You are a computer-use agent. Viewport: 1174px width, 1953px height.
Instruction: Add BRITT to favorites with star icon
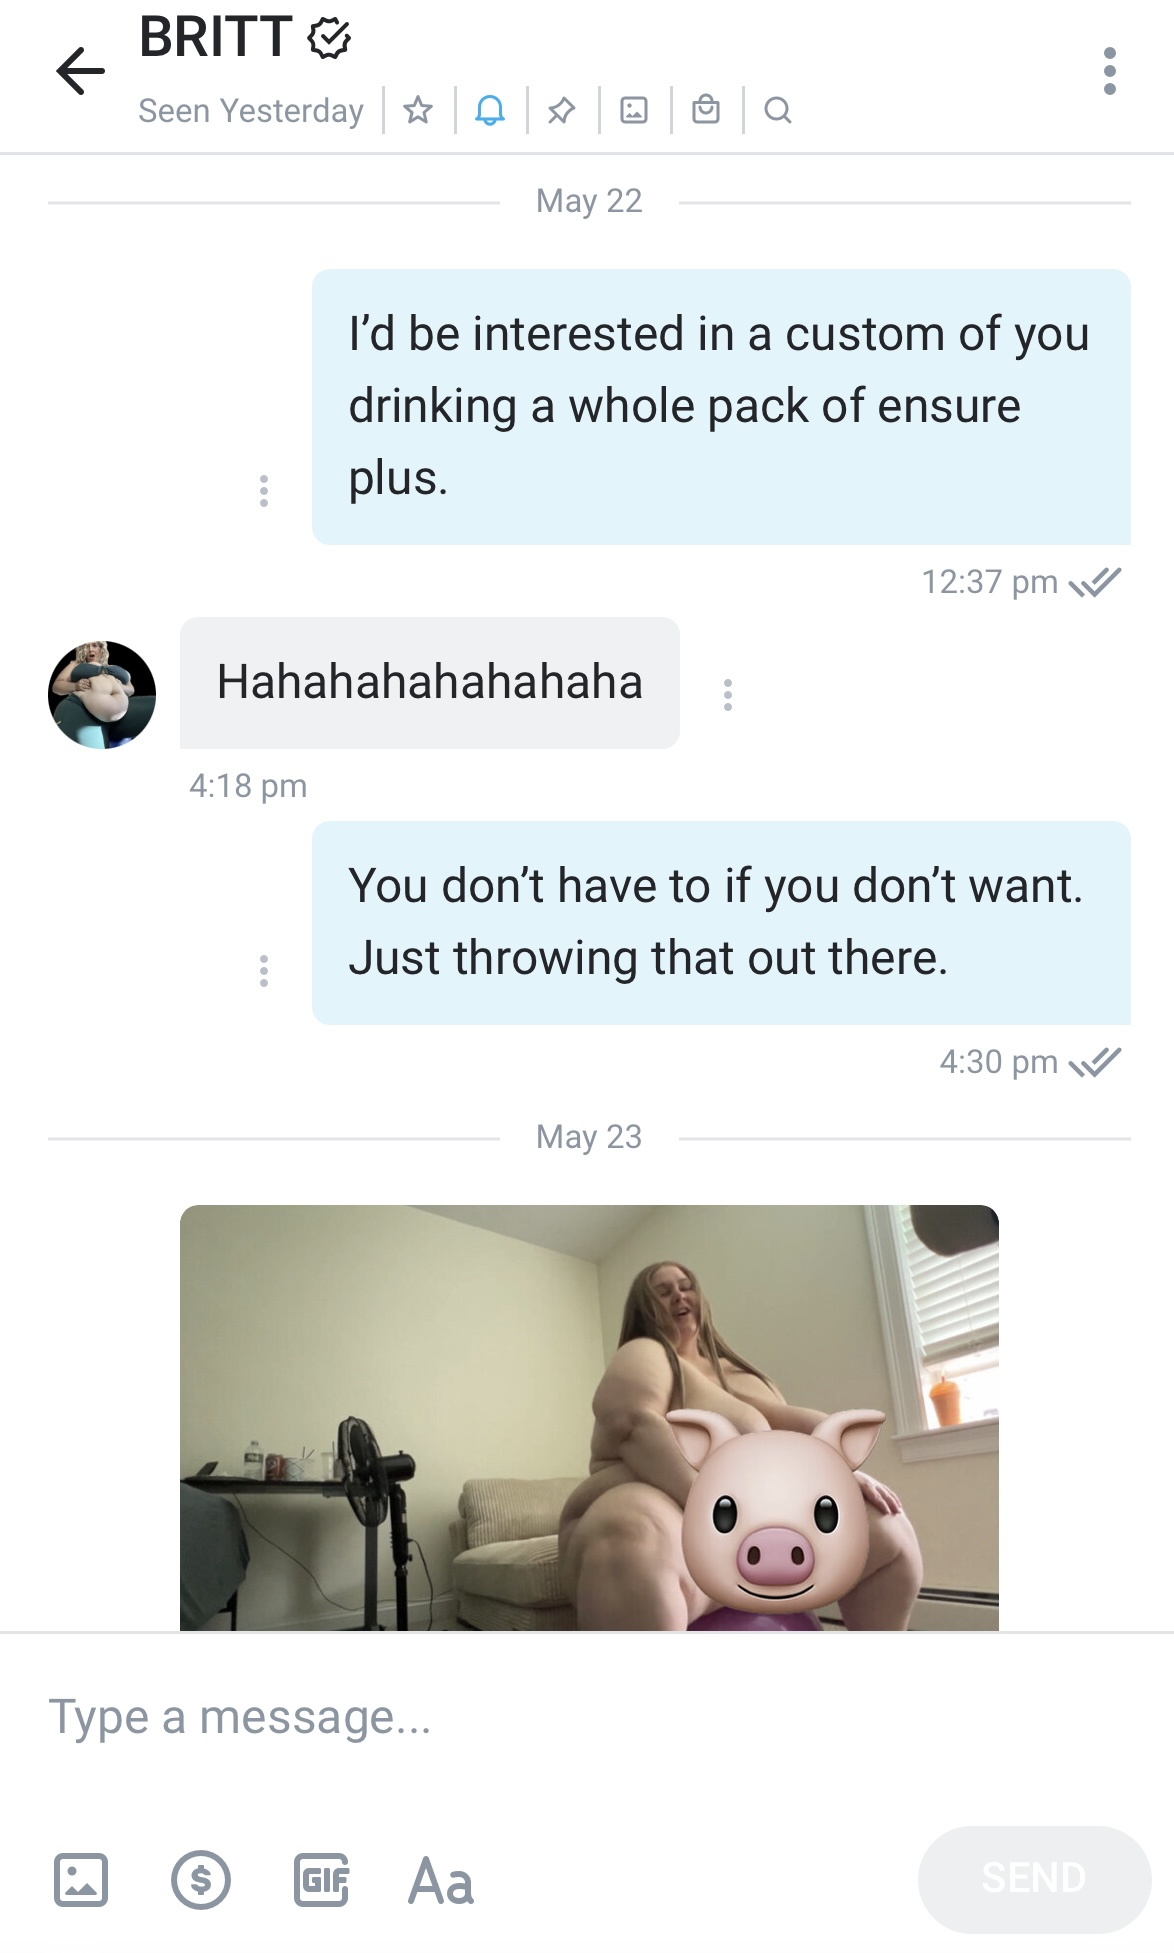(418, 110)
